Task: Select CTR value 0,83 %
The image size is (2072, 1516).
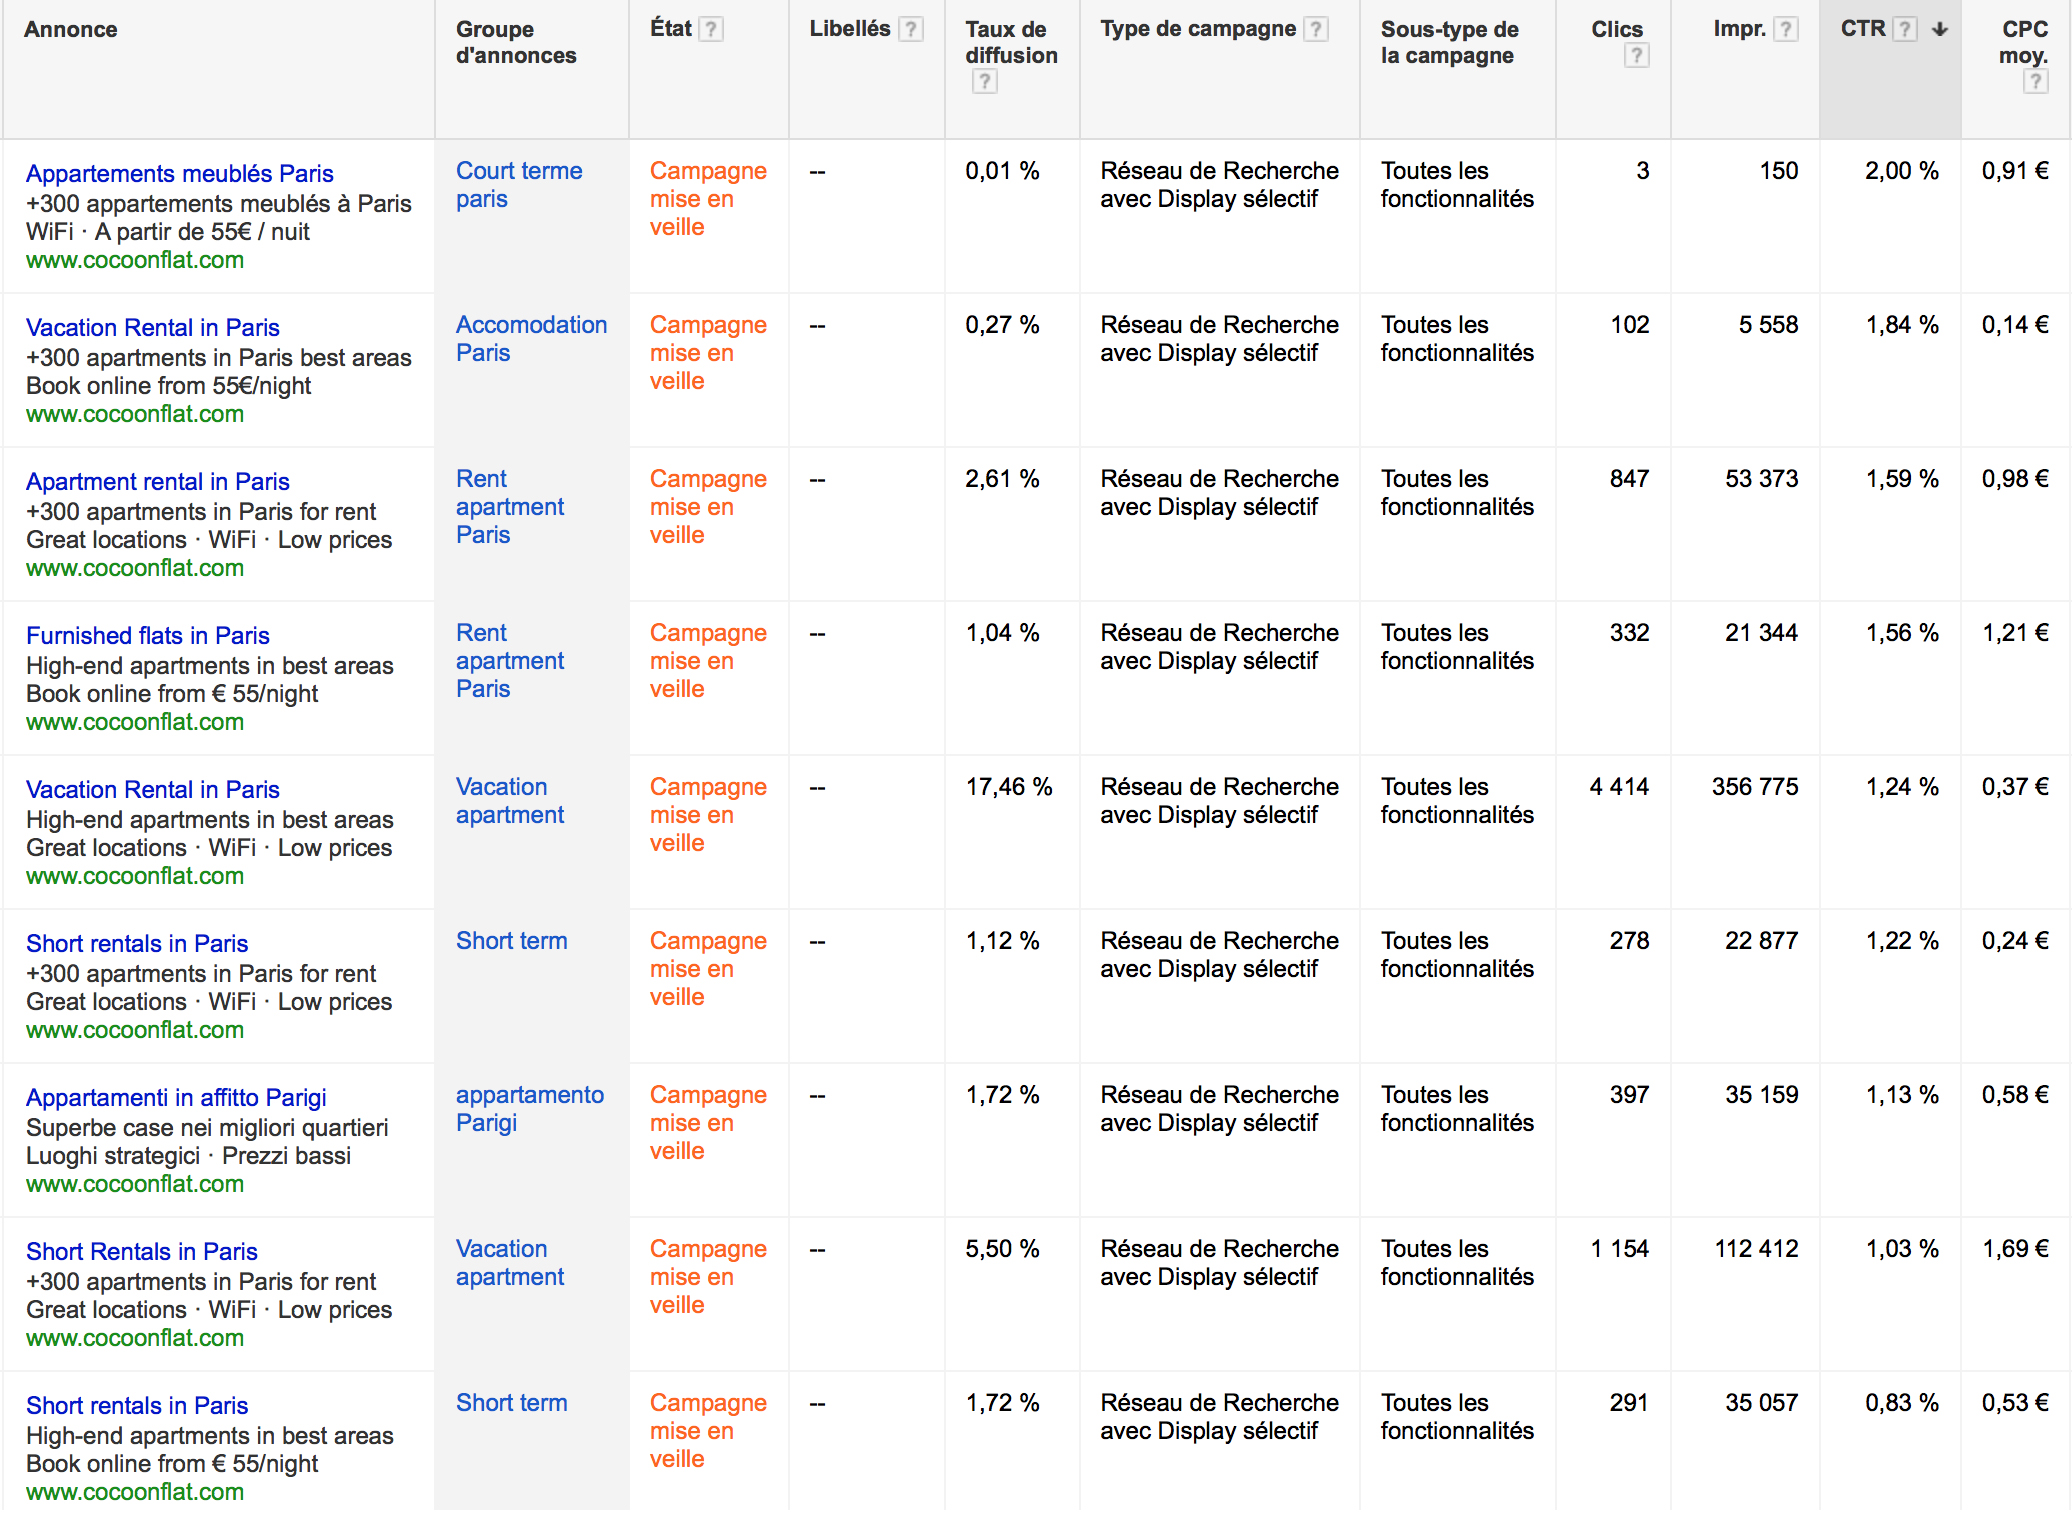Action: point(1902,1403)
